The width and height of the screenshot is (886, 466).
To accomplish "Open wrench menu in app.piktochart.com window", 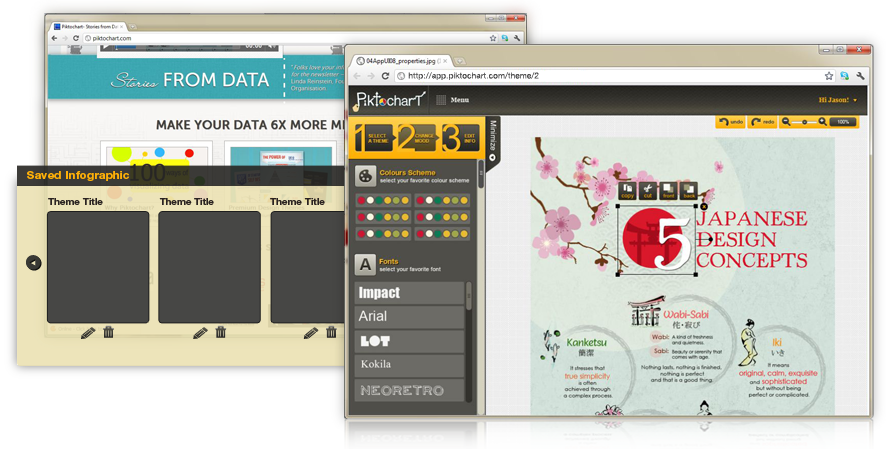I will tap(861, 76).
